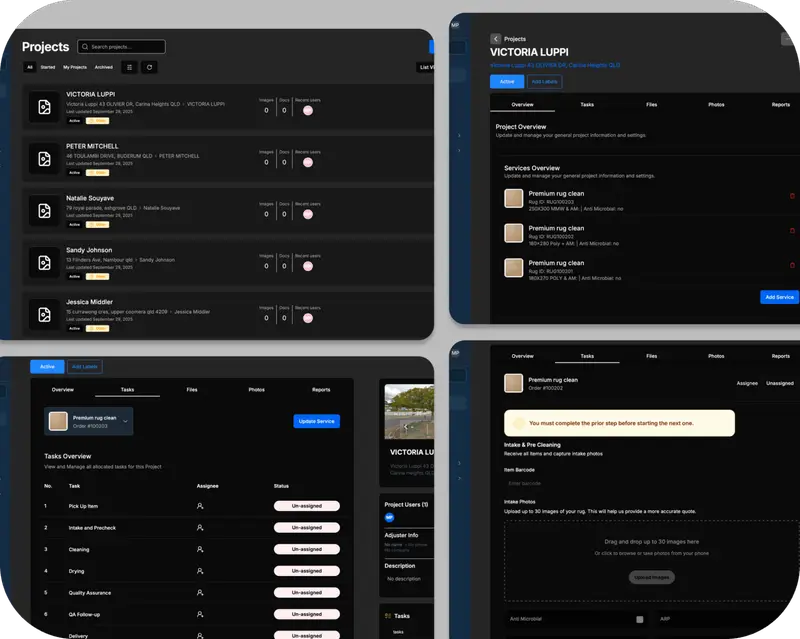Click the Premium rug clean thumbnail in Services Overview
Image resolution: width=800 pixels, height=639 pixels.
point(513,199)
